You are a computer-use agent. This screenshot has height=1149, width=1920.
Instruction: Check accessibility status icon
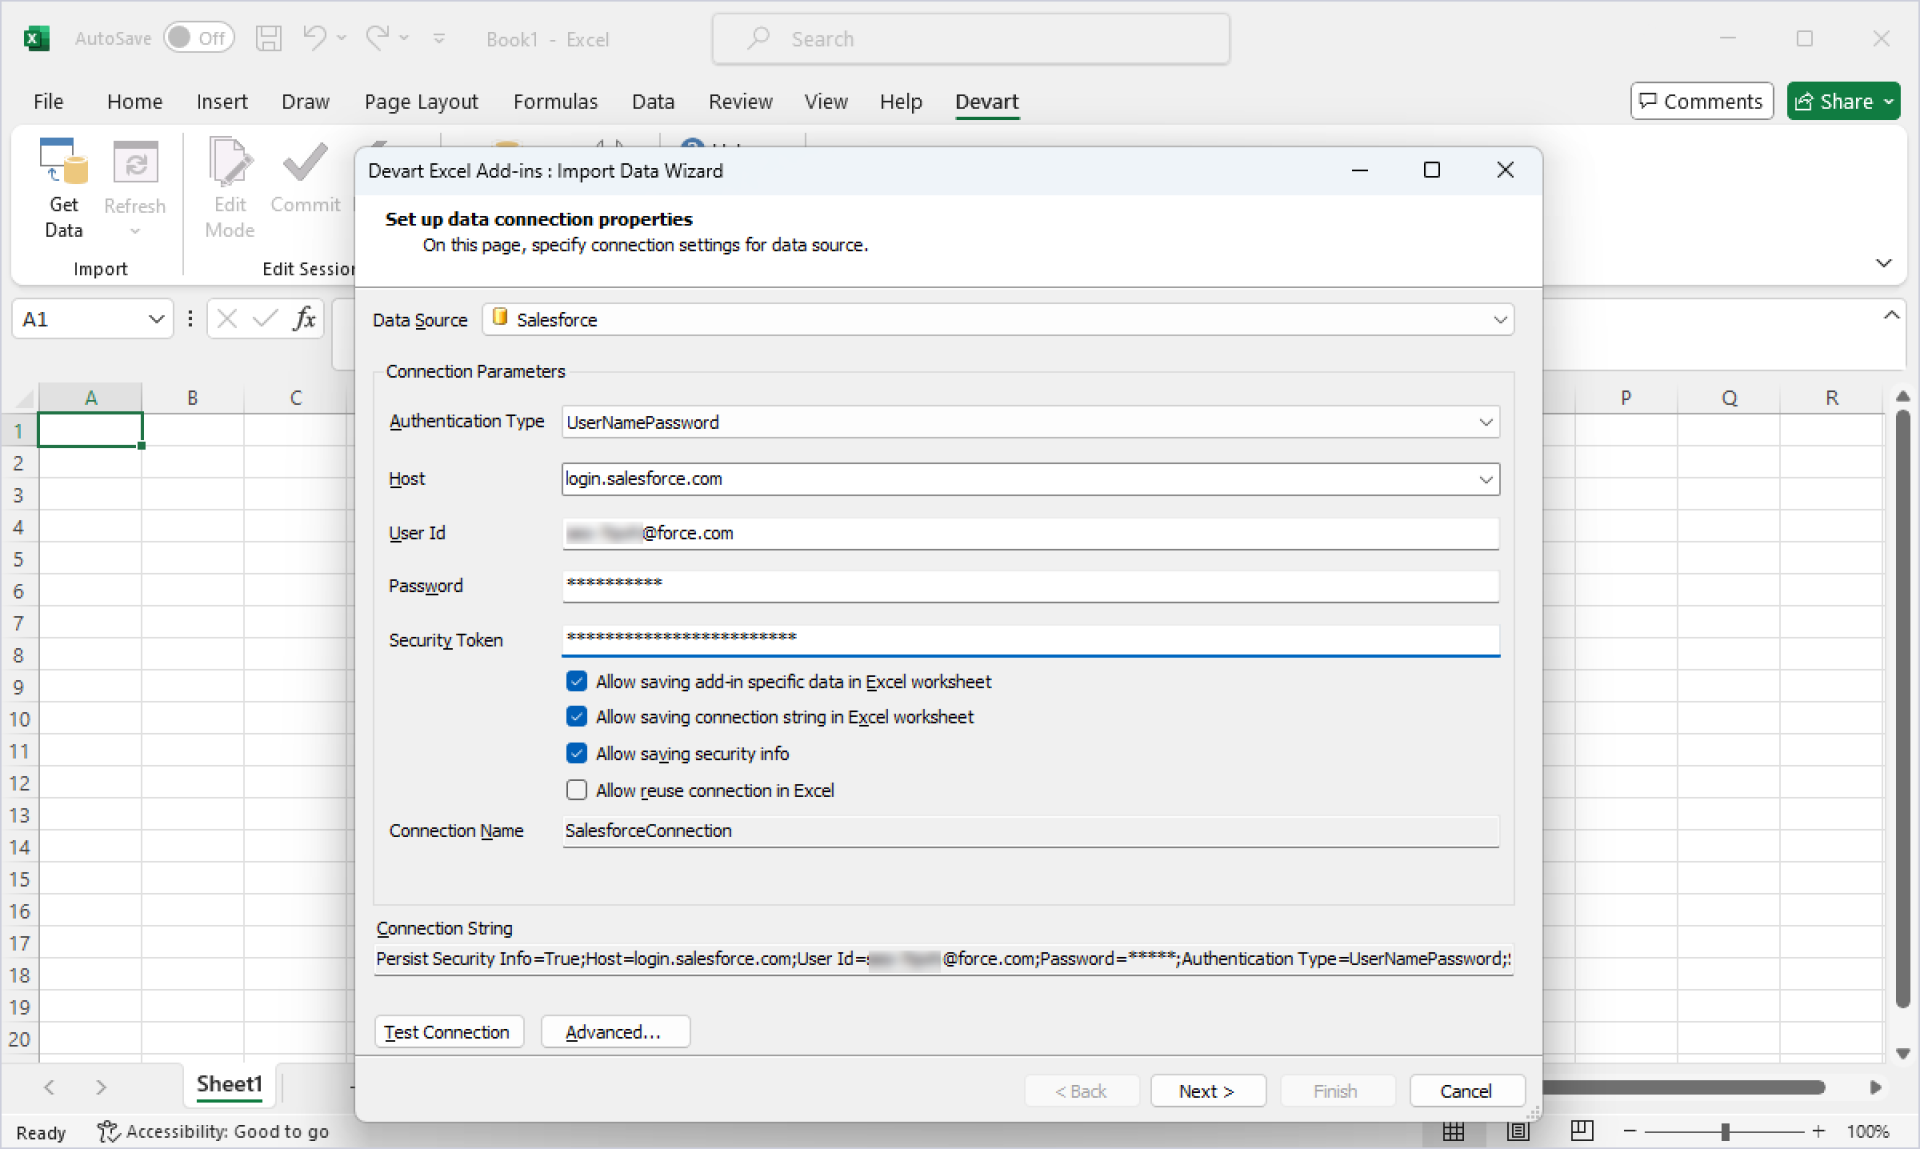(x=108, y=1131)
